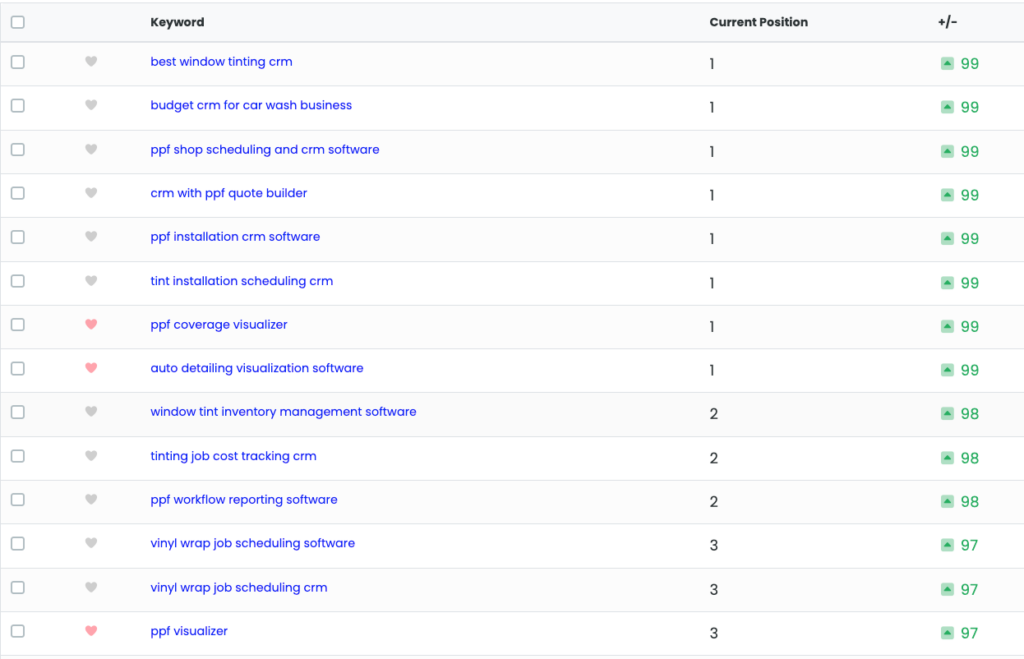
Task: Tick 'tint installation scheduling crm' row checkbox
Action: click(x=18, y=281)
